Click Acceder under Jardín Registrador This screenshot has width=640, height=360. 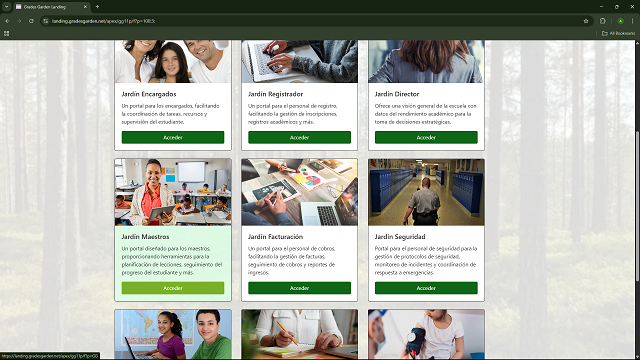[x=299, y=138]
